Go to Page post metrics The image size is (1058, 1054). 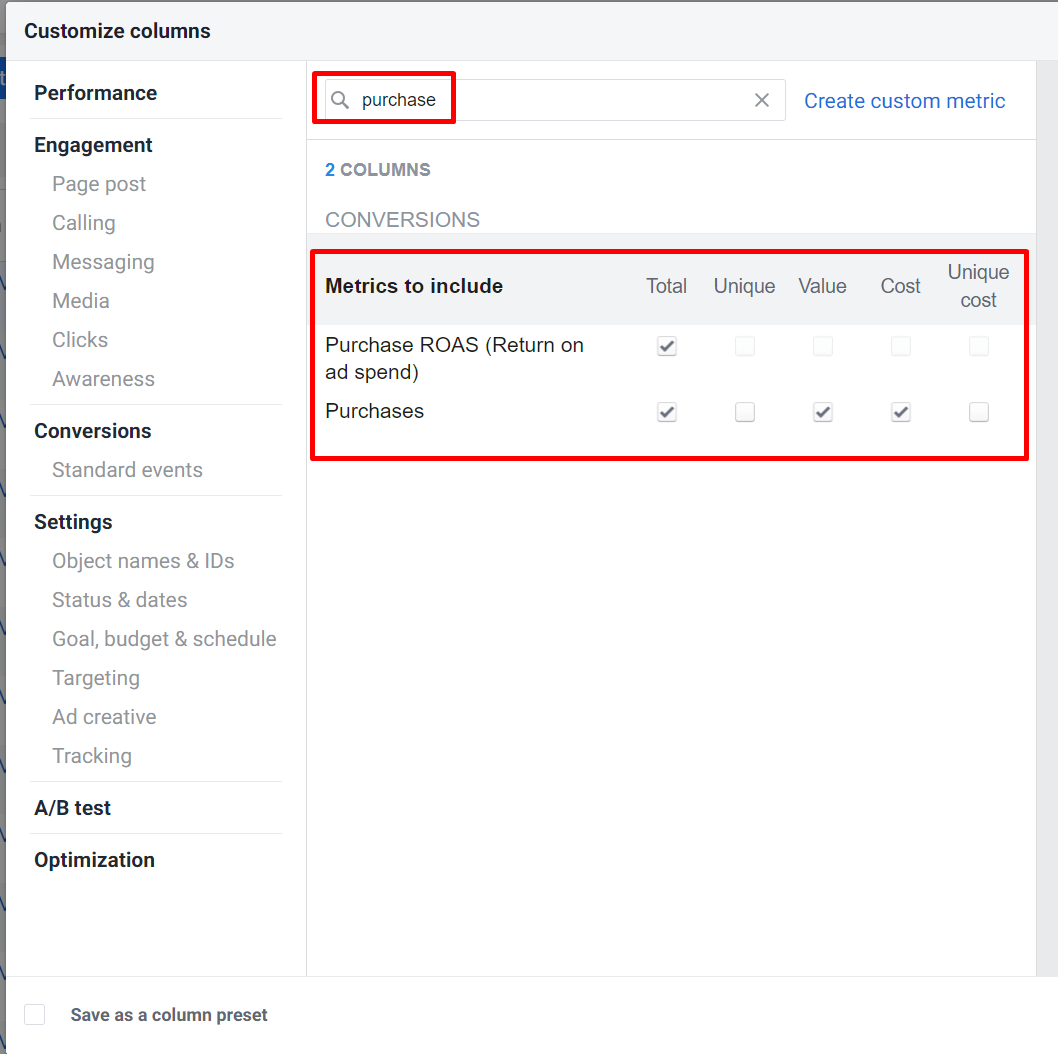tap(99, 184)
